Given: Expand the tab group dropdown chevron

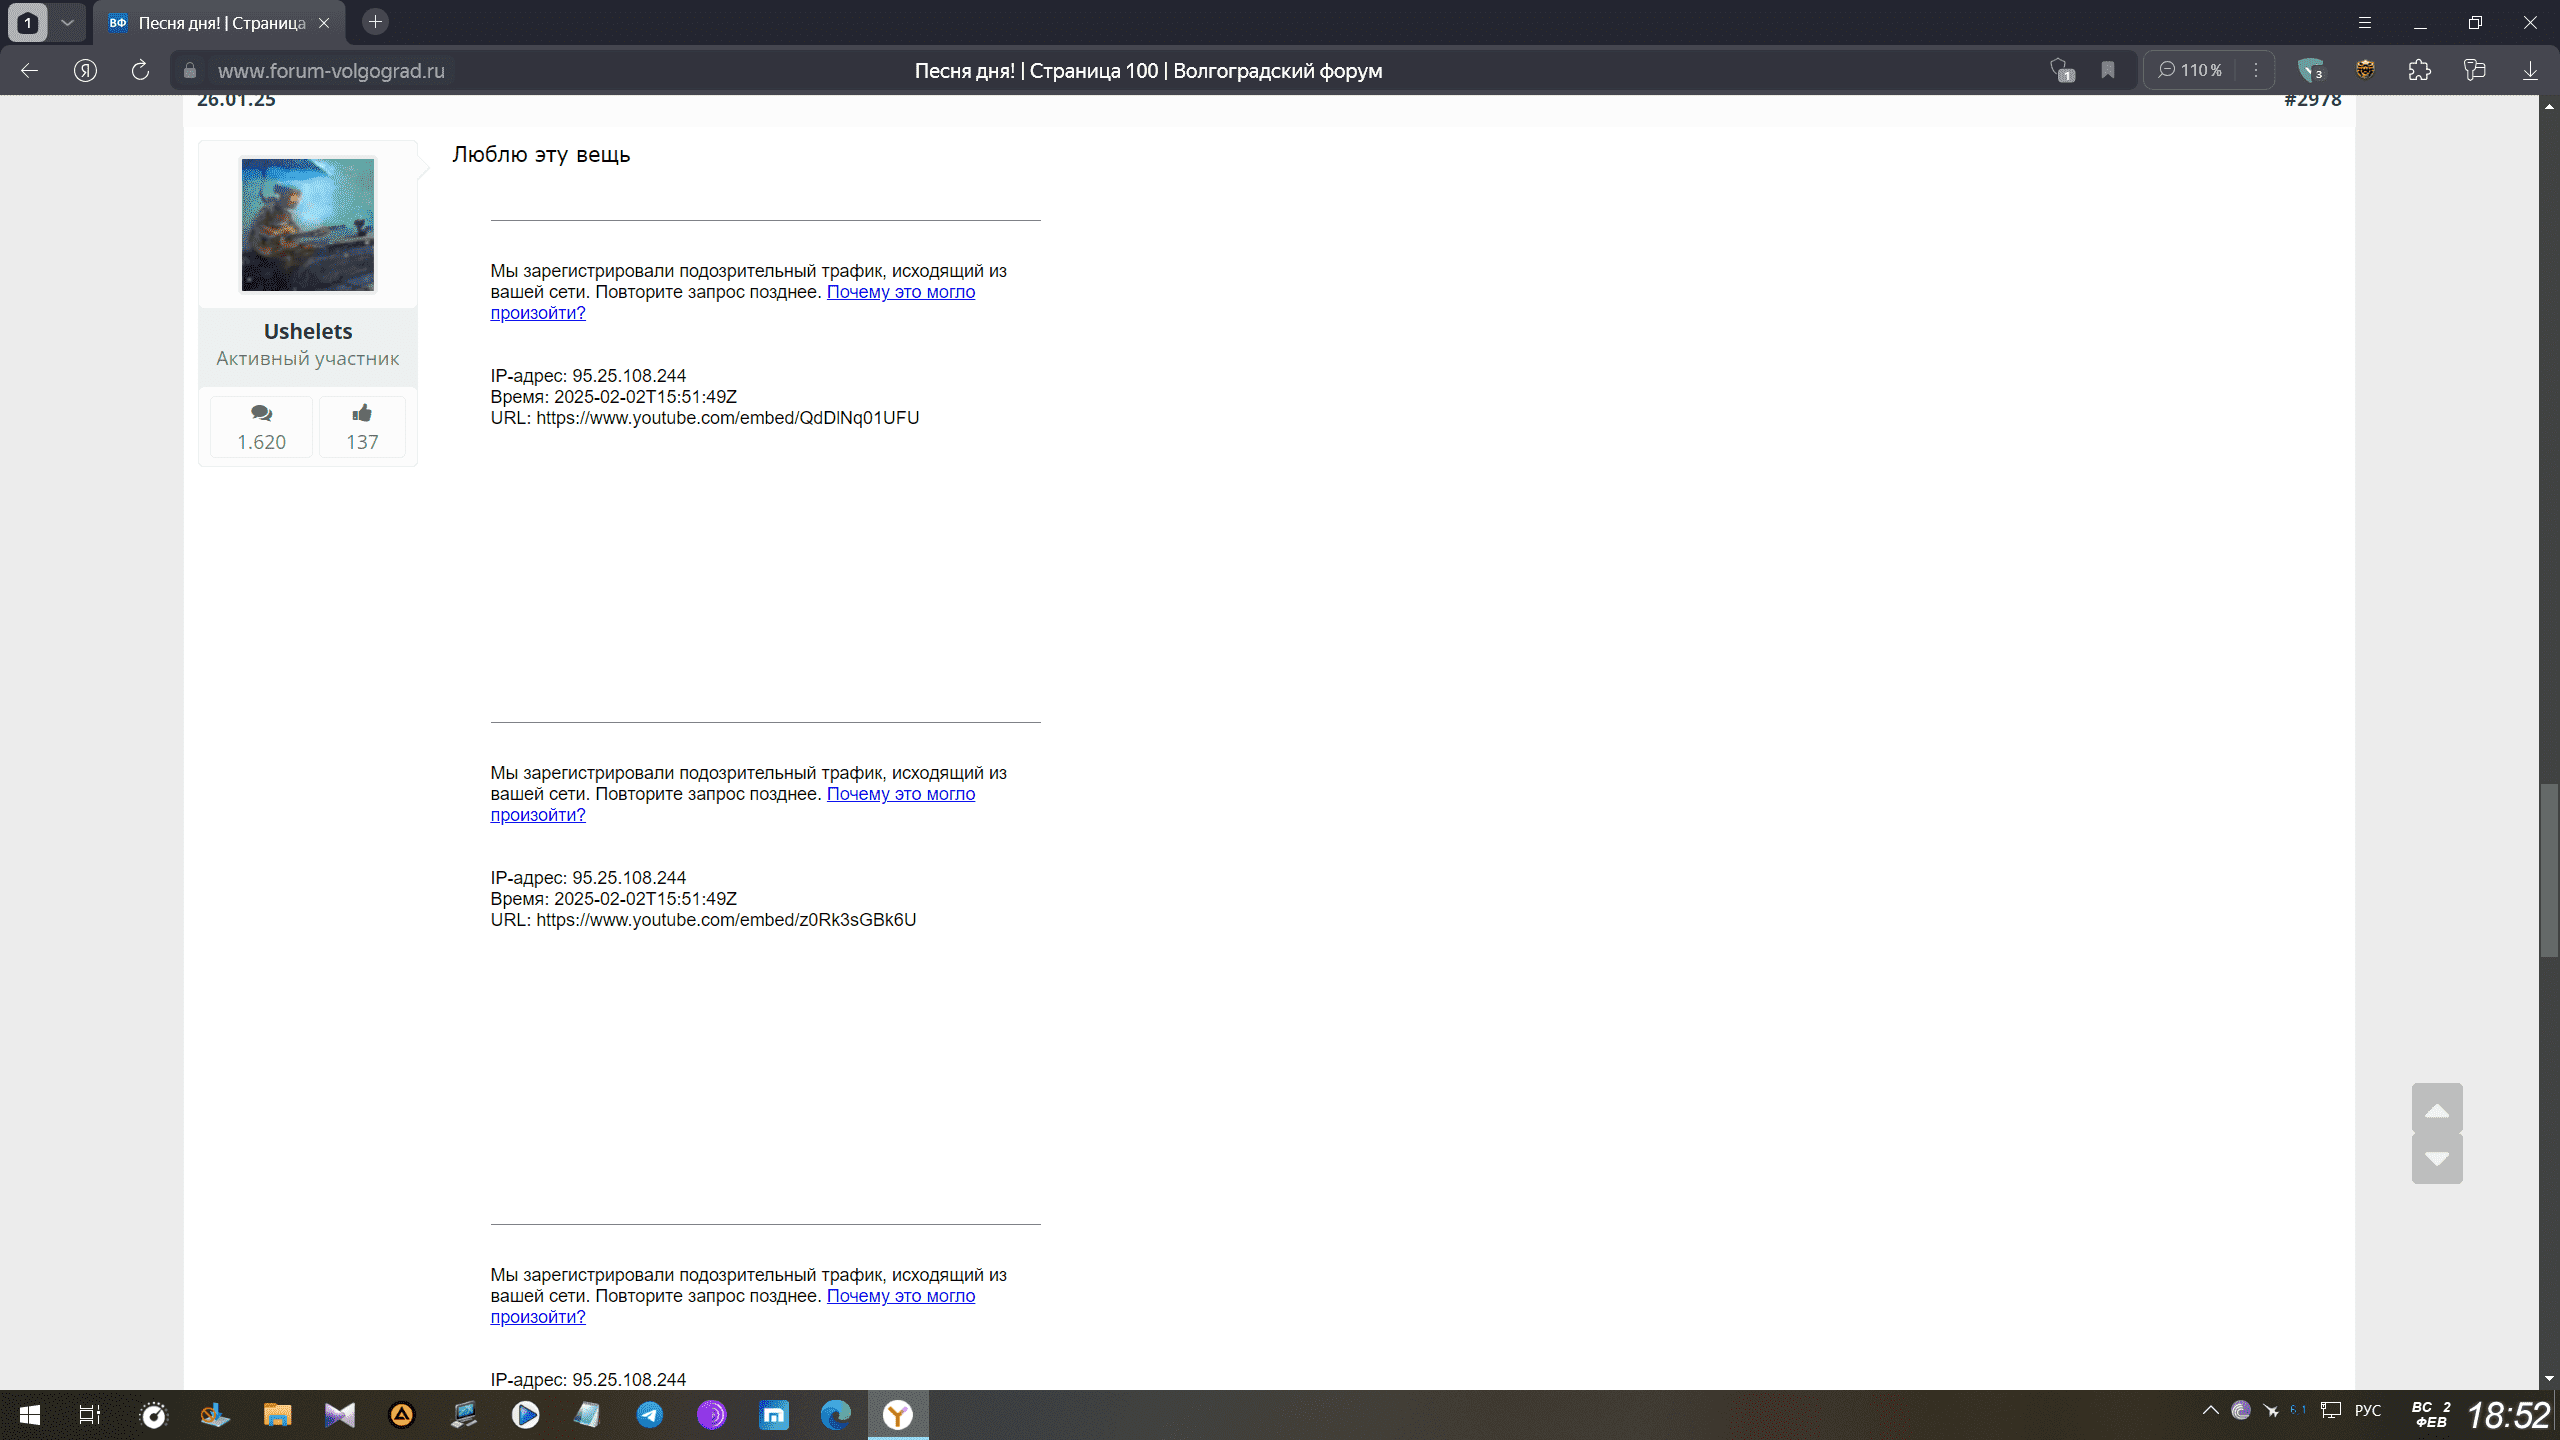Looking at the screenshot, I should [x=67, y=22].
